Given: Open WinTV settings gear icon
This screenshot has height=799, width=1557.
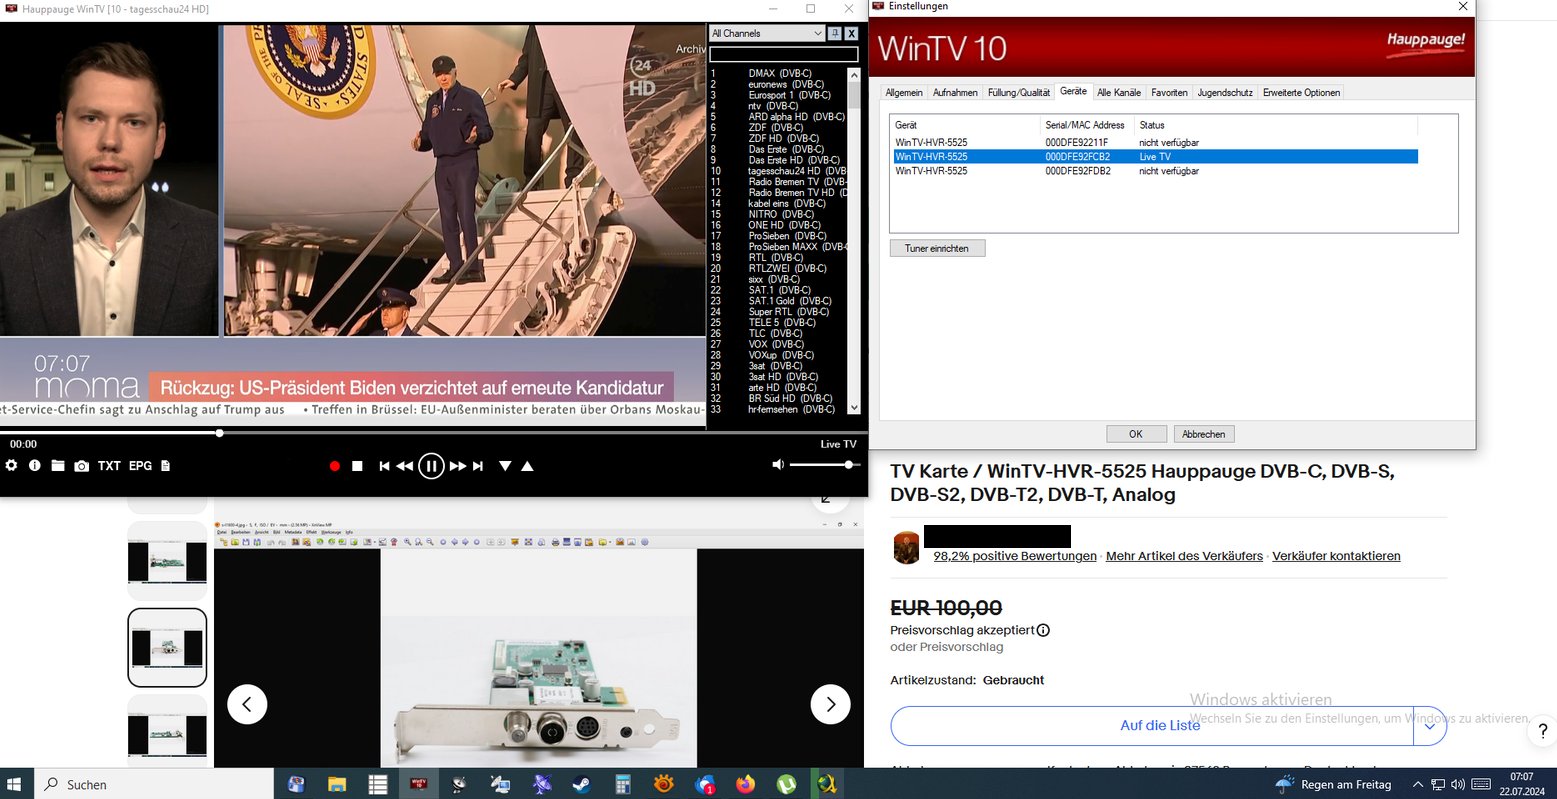Looking at the screenshot, I should 11,466.
